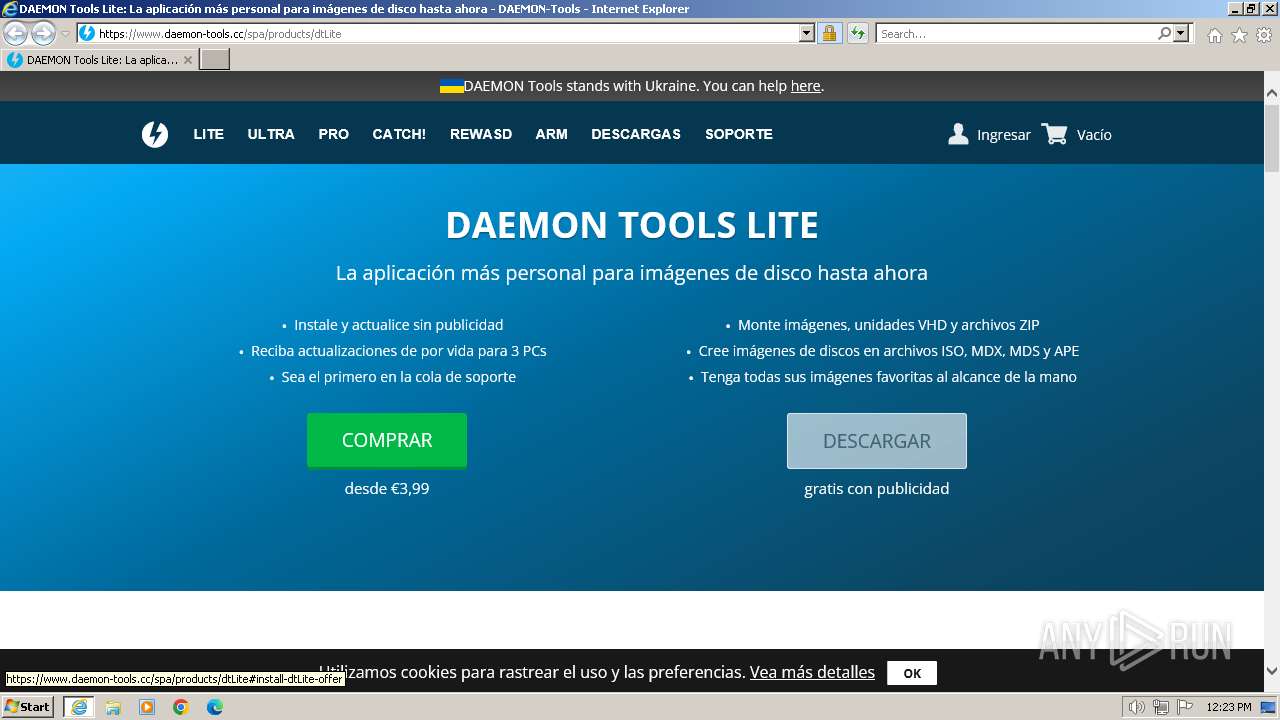The width and height of the screenshot is (1280, 720).
Task: Open media player taskbar icon
Action: (147, 707)
